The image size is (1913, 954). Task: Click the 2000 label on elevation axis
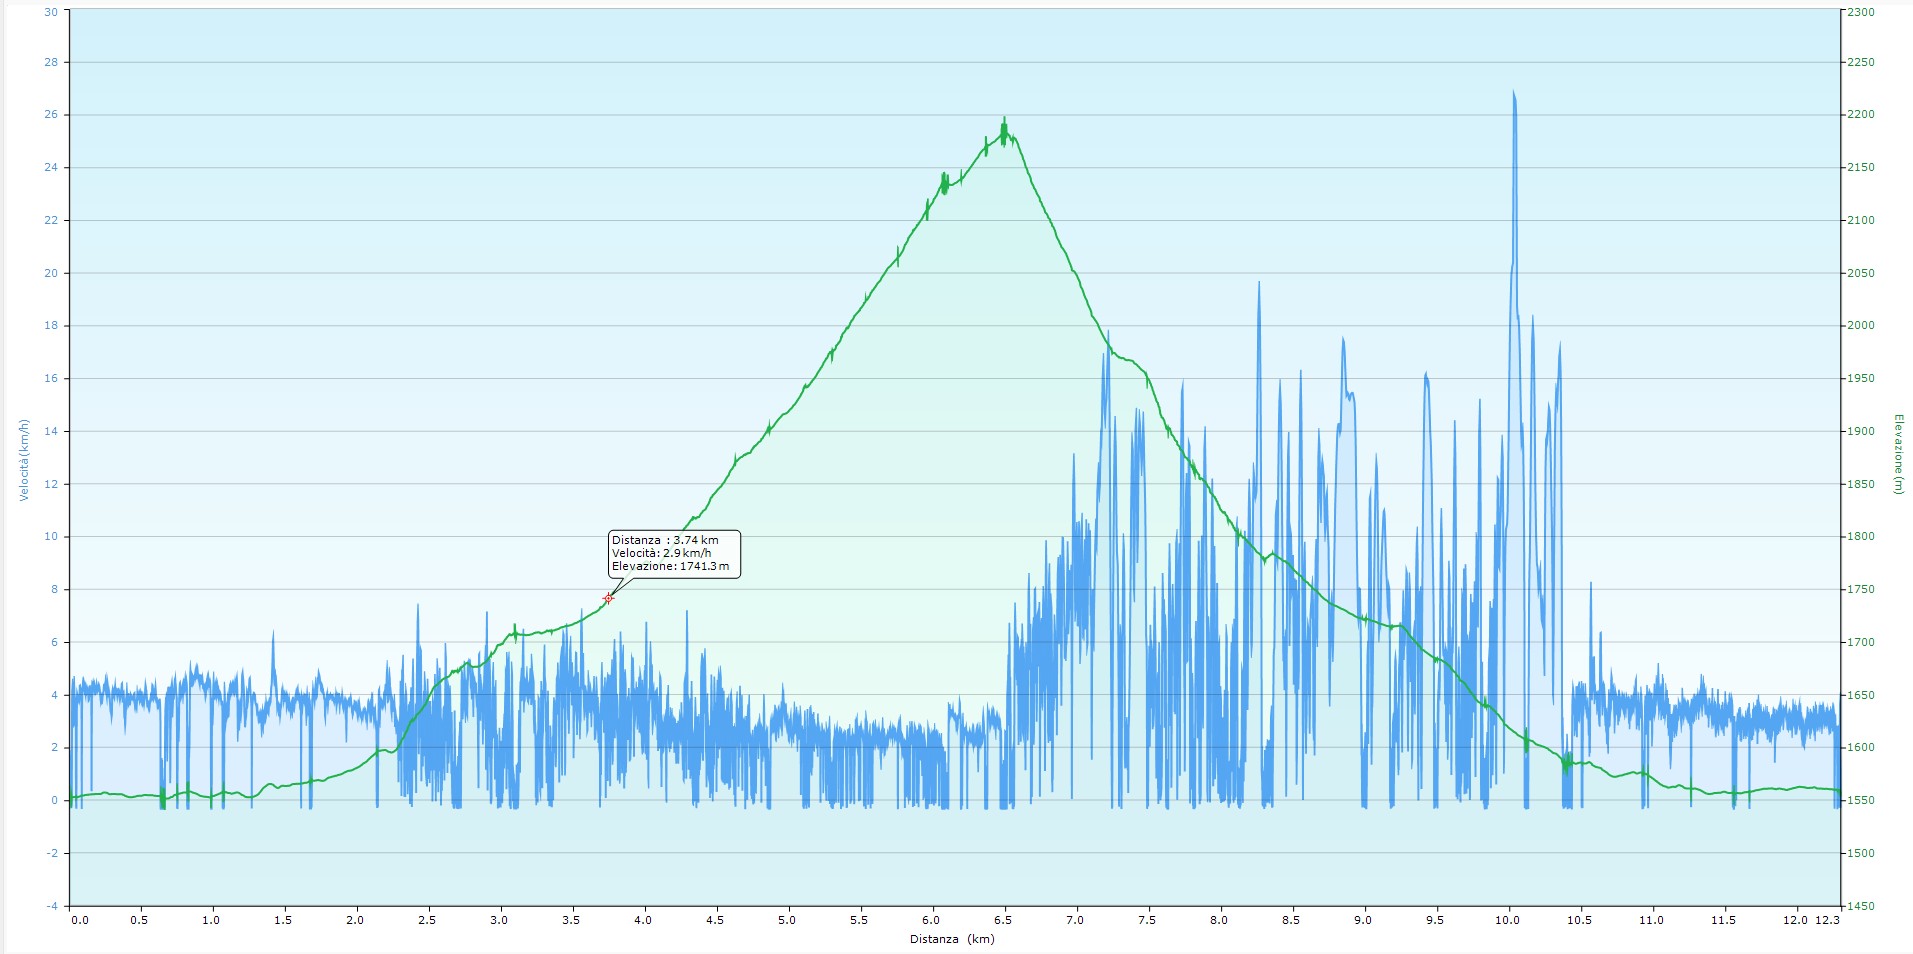pos(1862,325)
